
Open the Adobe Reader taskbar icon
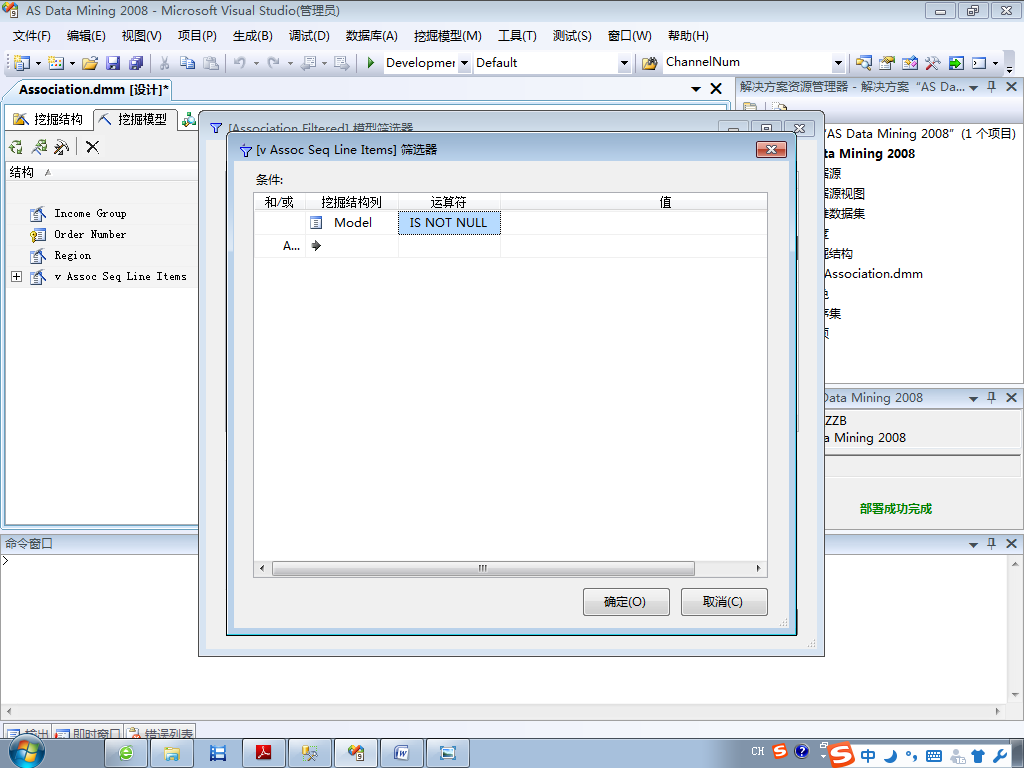pyautogui.click(x=264, y=754)
